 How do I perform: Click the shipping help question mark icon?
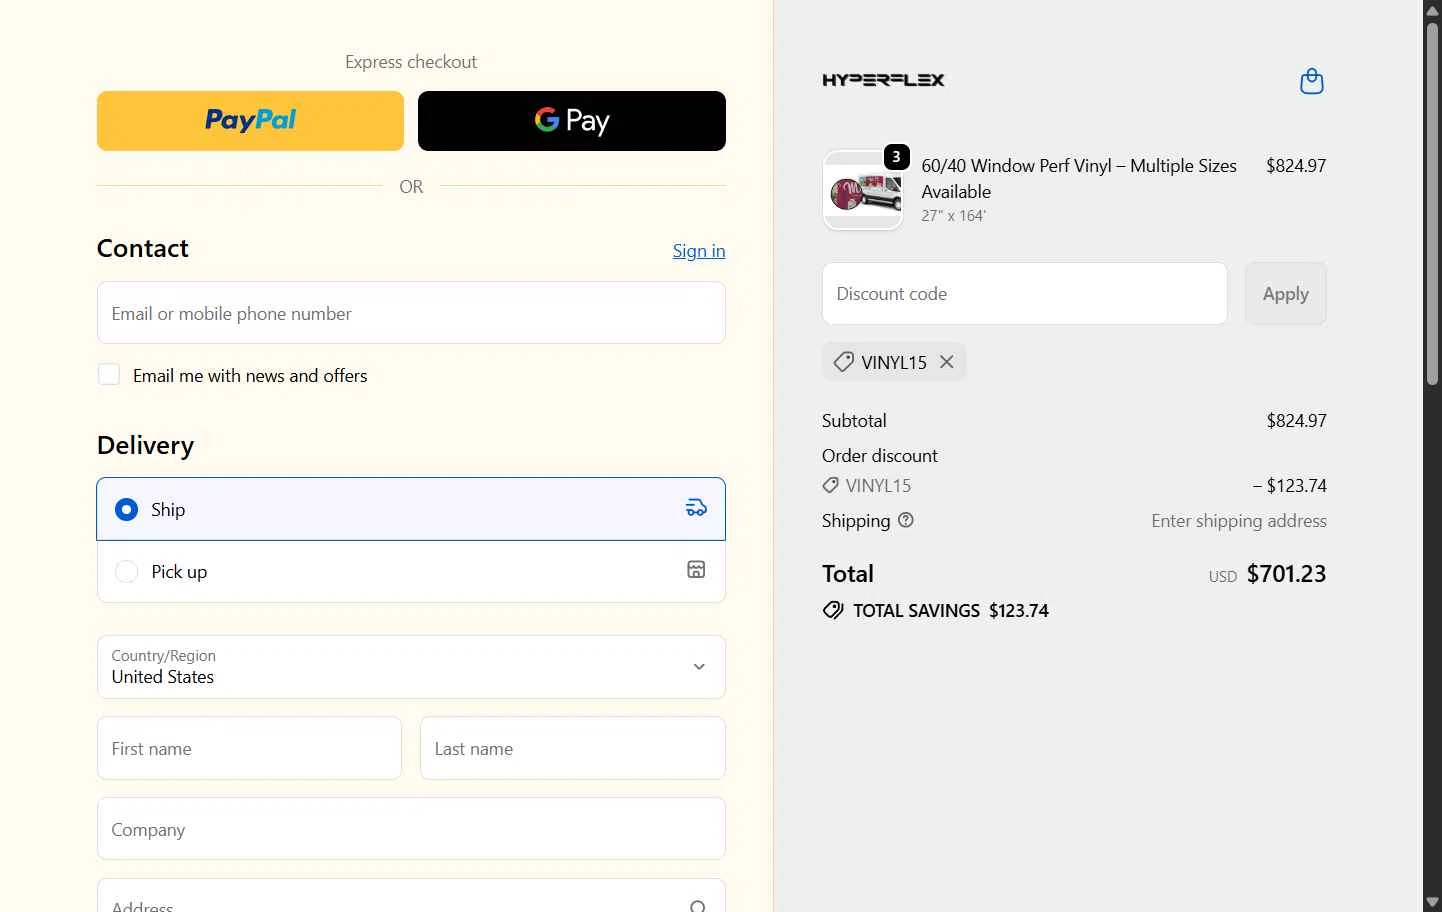click(906, 520)
